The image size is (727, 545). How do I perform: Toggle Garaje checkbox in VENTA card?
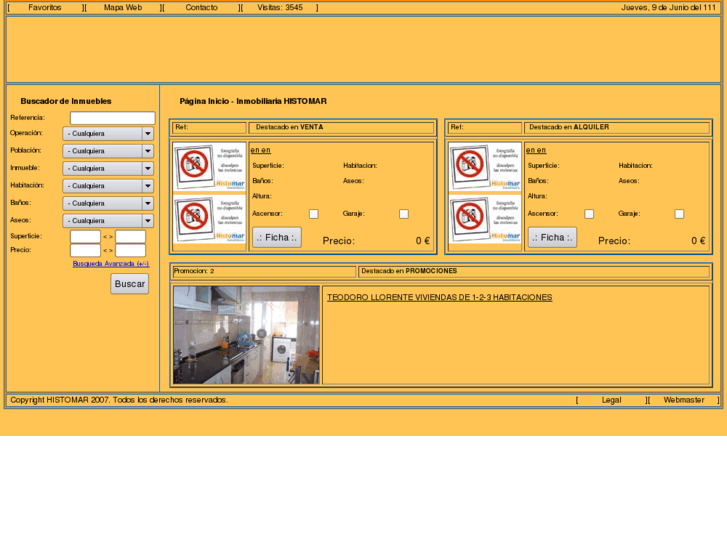point(404,214)
